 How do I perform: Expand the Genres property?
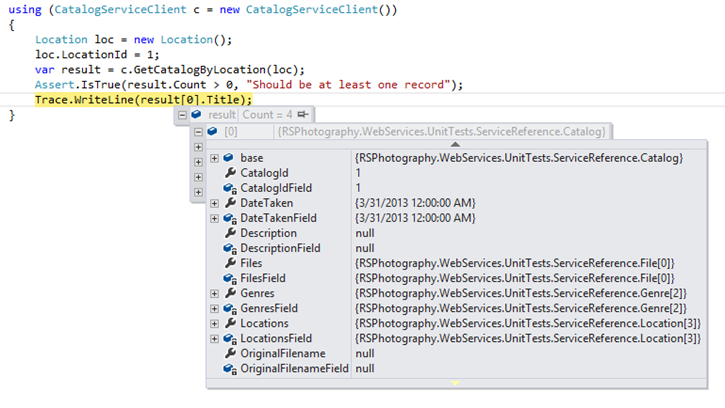[214, 293]
